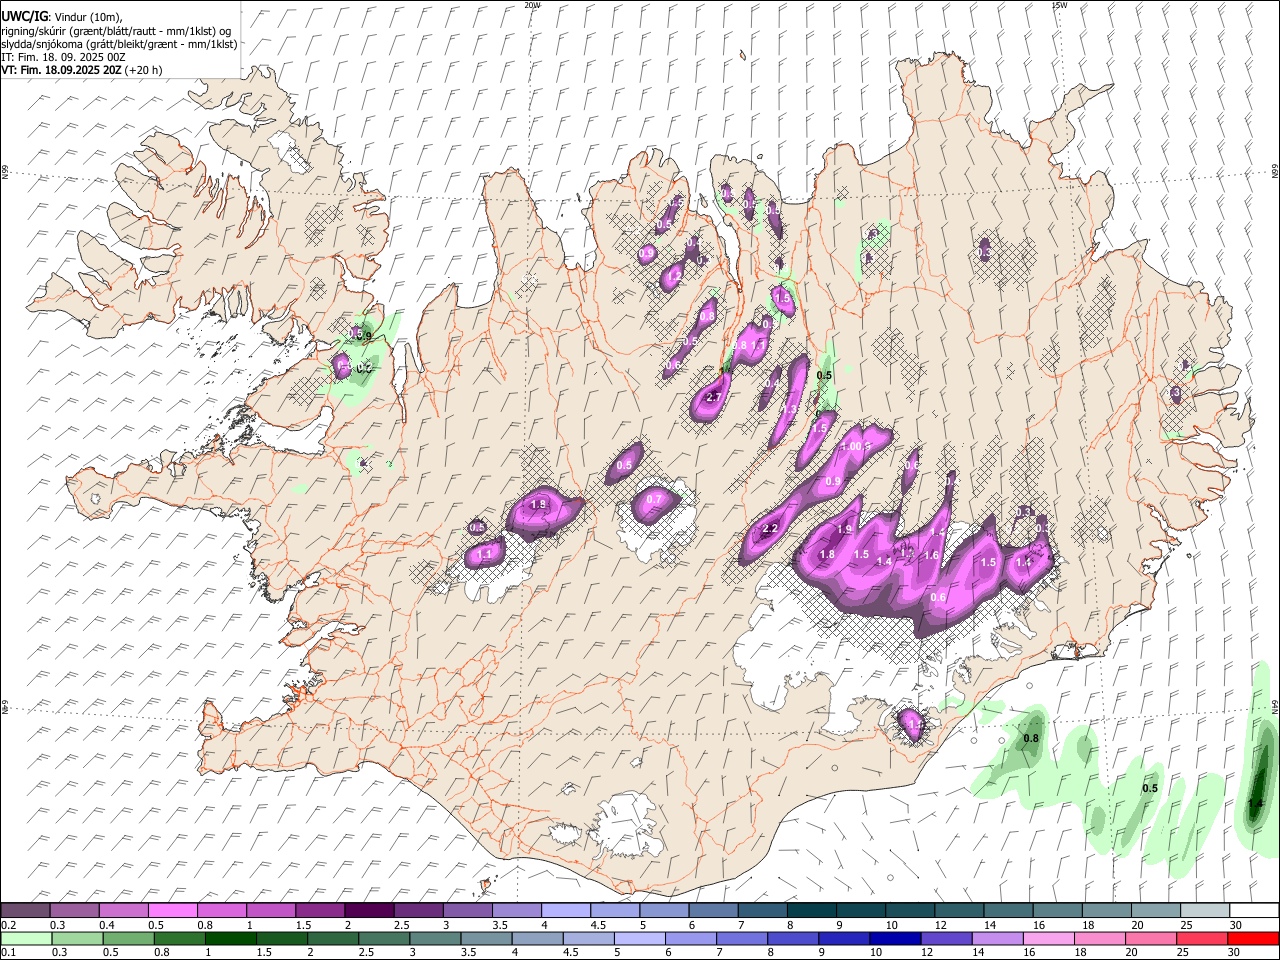Click the 66N latitude label on right edge
The width and height of the screenshot is (1280, 960).
pyautogui.click(x=1274, y=171)
